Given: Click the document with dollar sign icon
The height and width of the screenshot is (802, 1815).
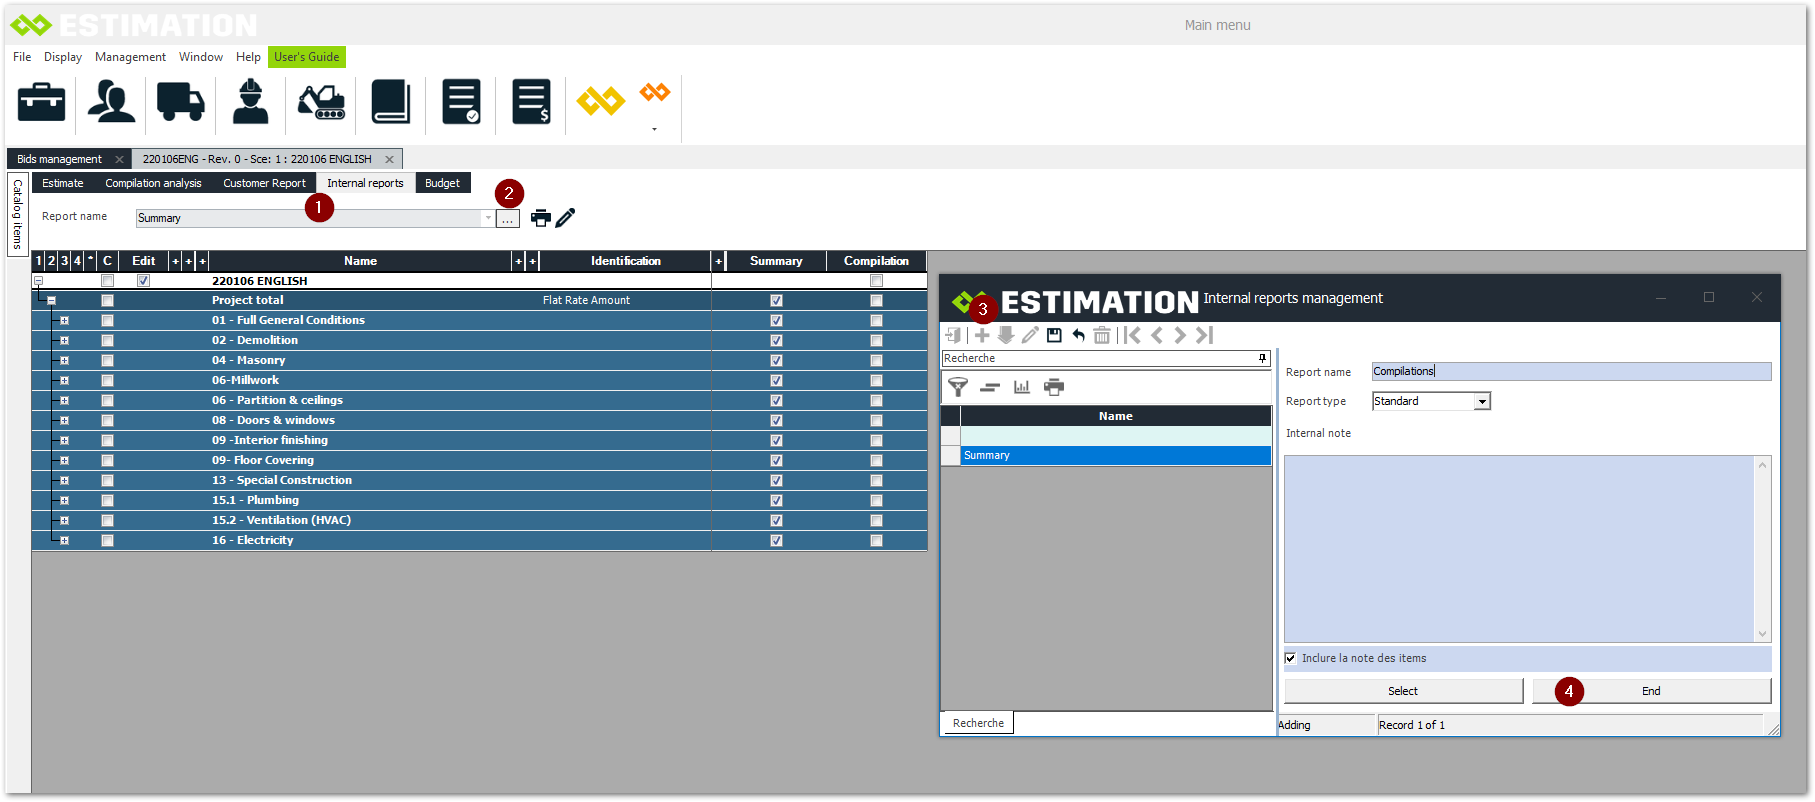Looking at the screenshot, I should pyautogui.click(x=531, y=101).
